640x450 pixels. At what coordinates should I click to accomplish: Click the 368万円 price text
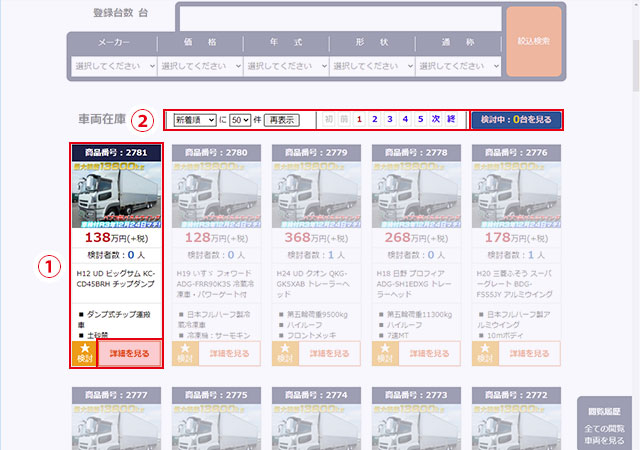pyautogui.click(x=316, y=238)
